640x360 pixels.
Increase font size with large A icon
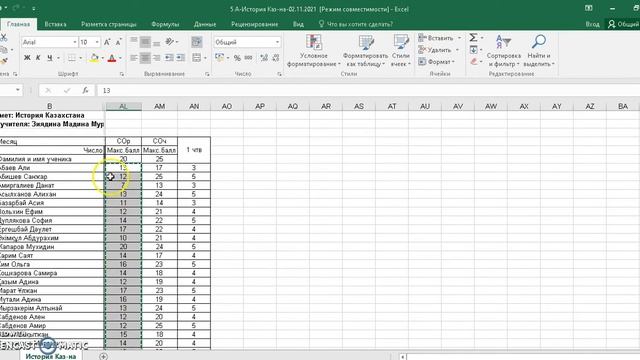point(107,42)
